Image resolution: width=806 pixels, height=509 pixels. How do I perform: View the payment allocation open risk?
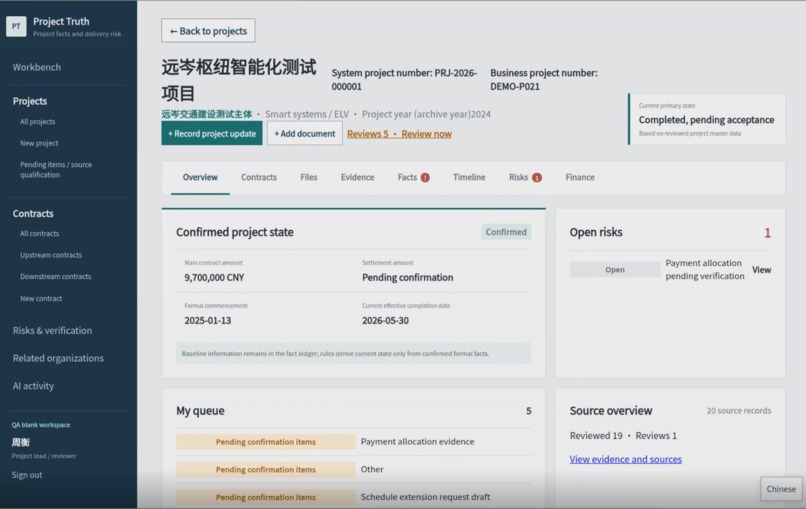pos(761,269)
